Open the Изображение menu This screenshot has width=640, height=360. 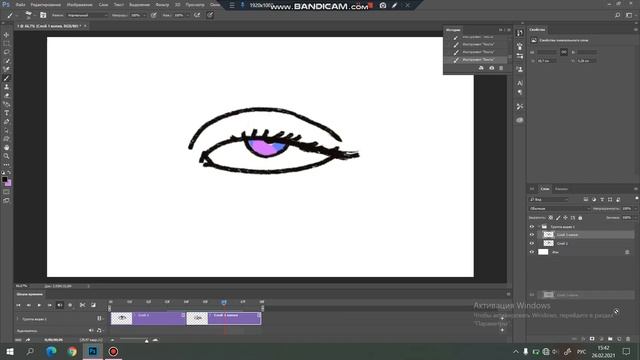[x=80, y=4]
